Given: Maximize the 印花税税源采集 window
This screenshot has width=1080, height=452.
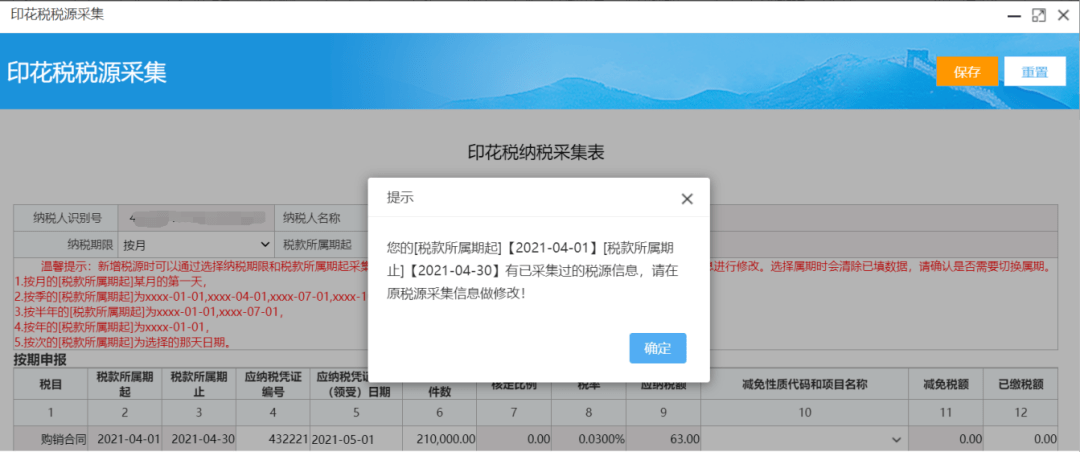Looking at the screenshot, I should (1039, 16).
